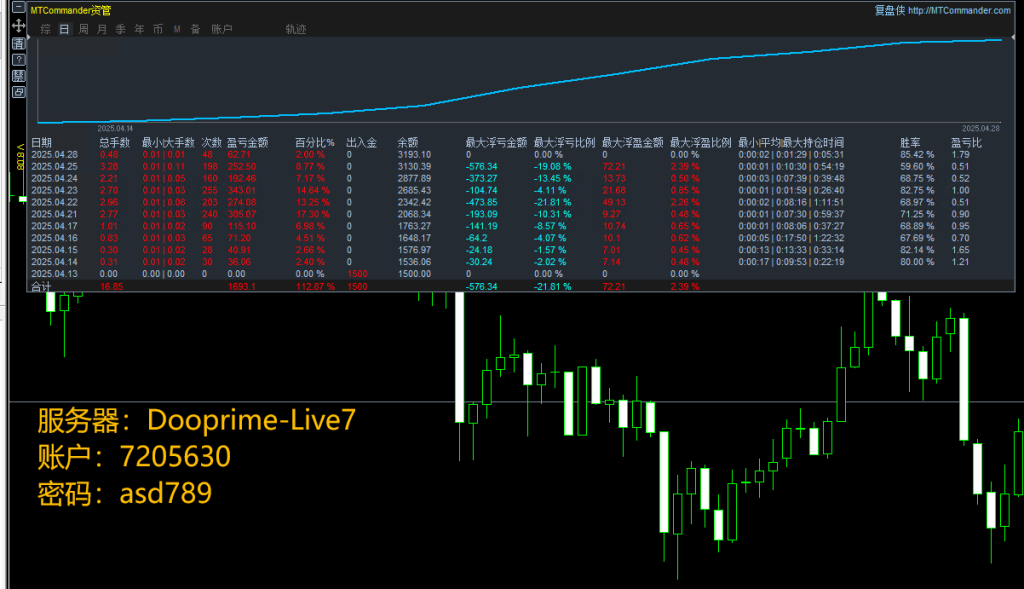Click the four-arrow move panel icon
The width and height of the screenshot is (1024, 589).
18,25
